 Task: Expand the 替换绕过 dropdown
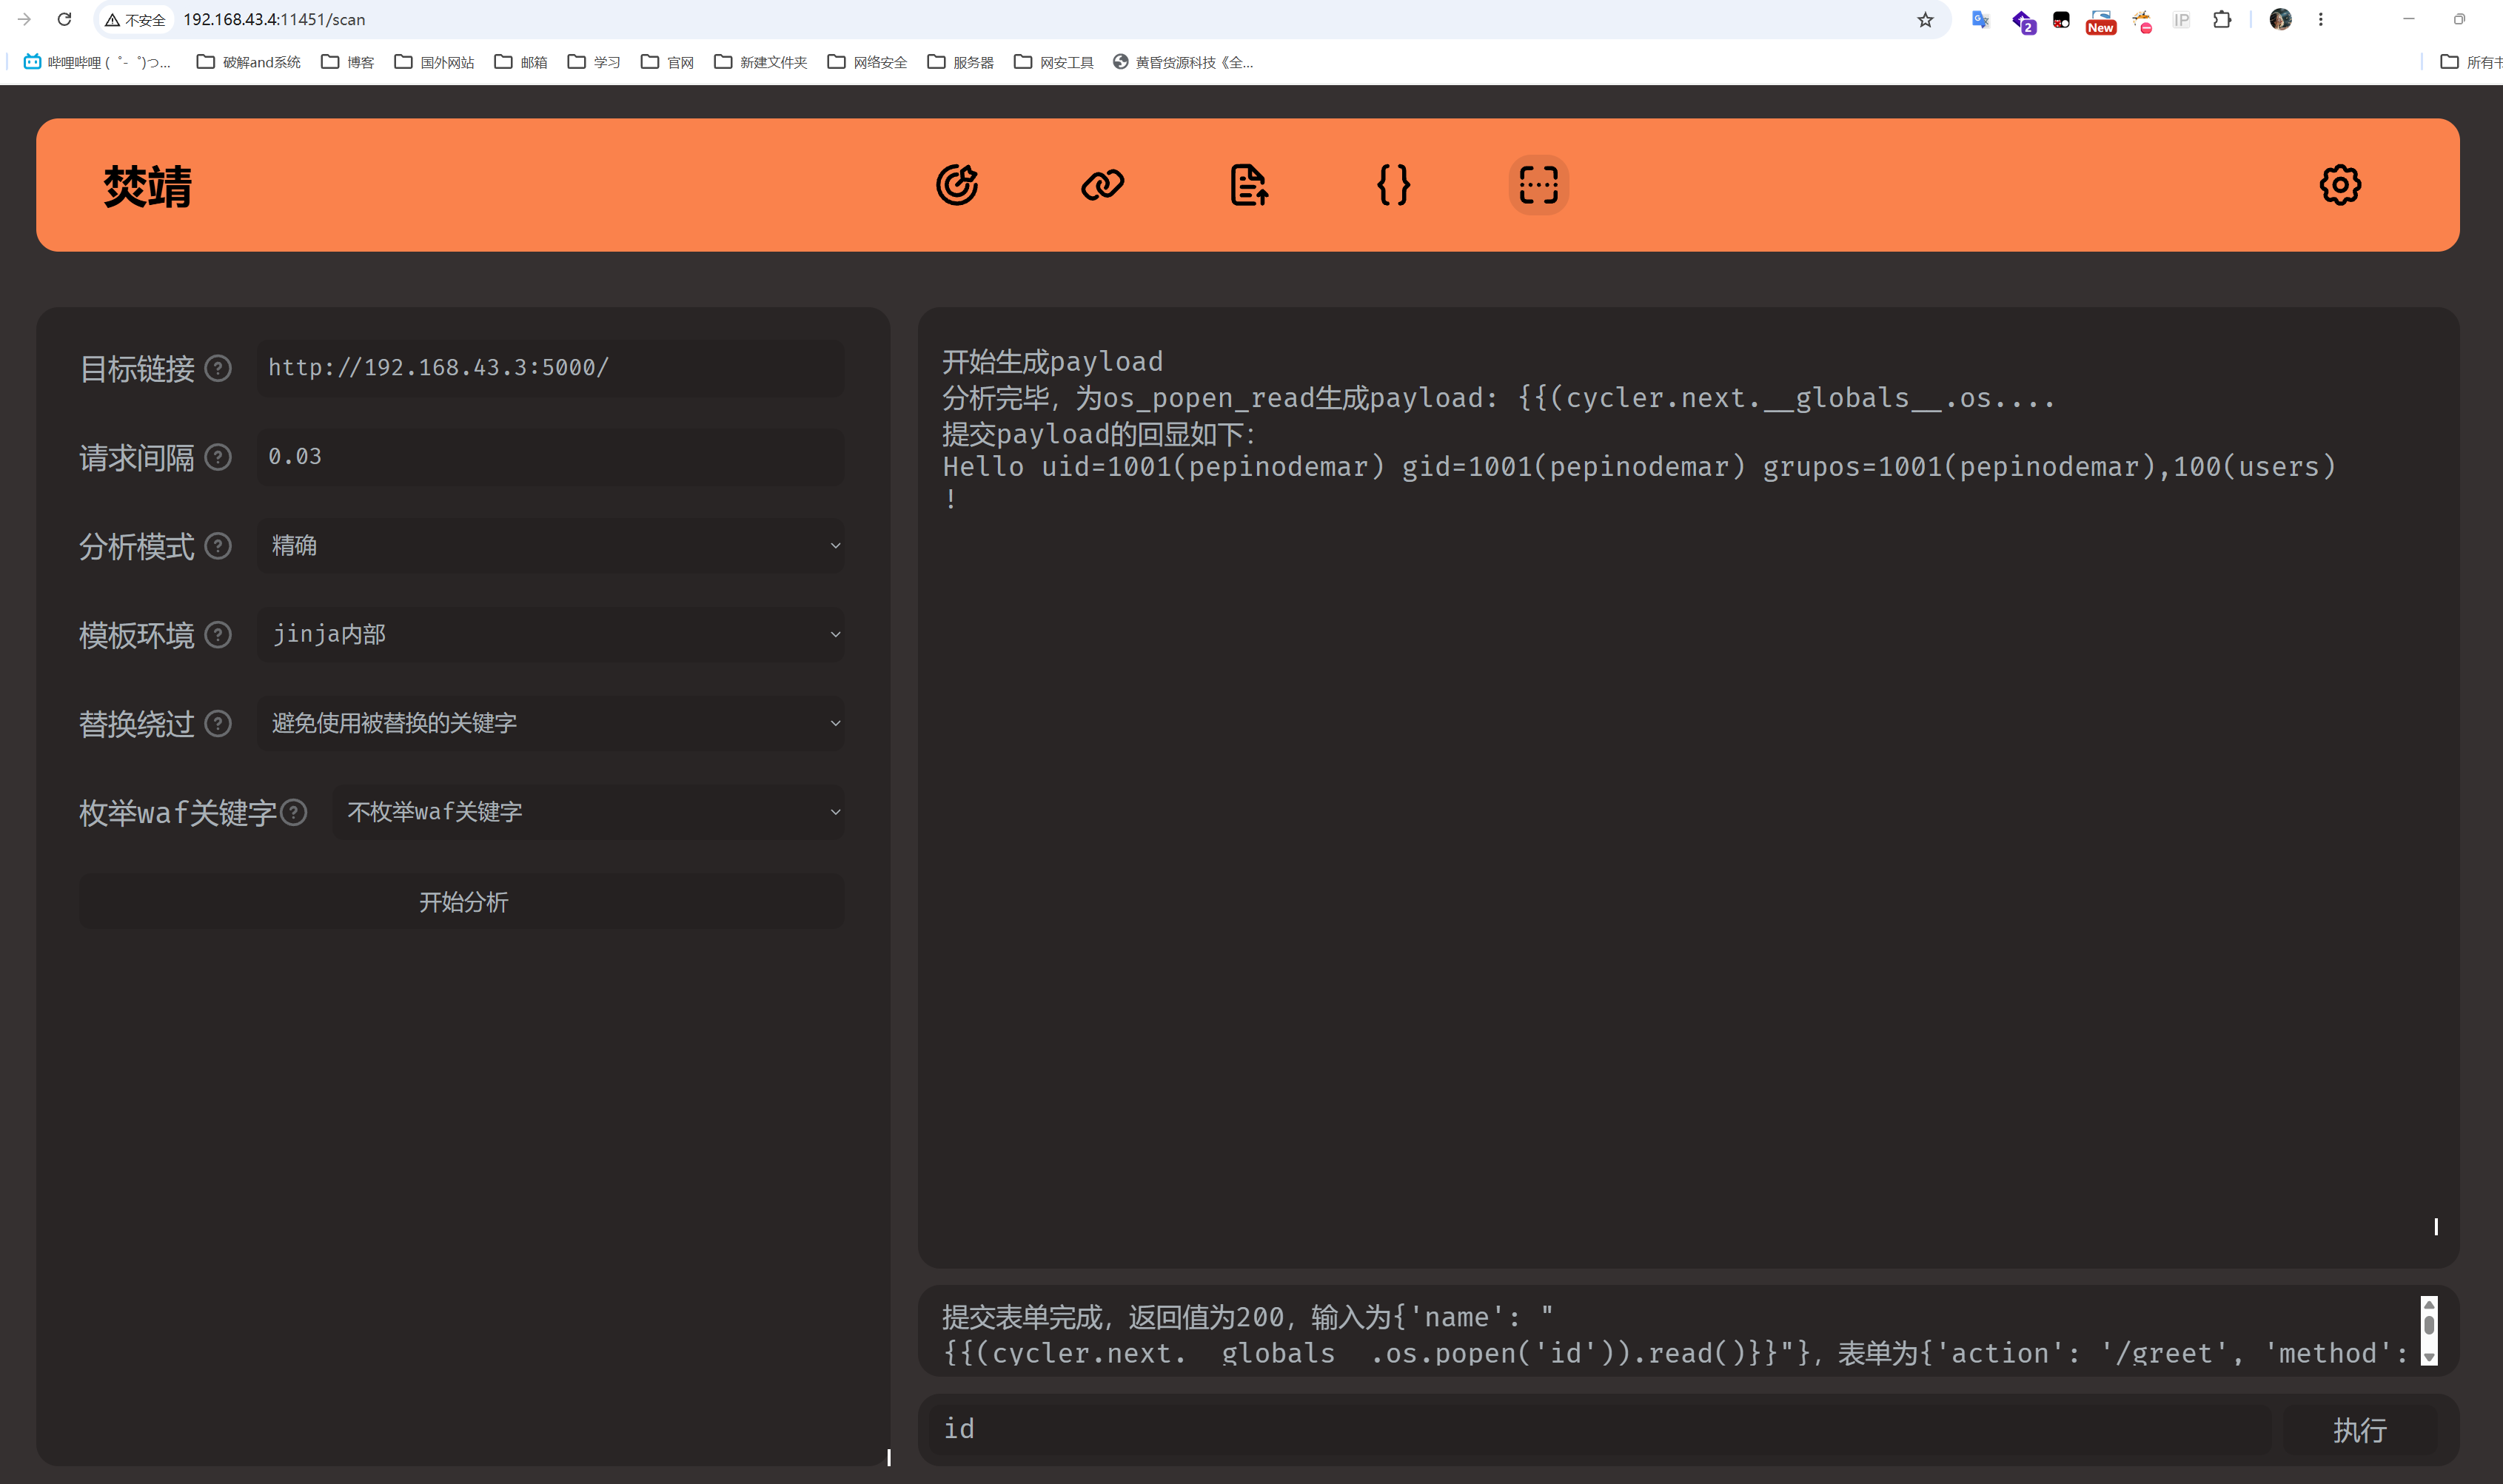click(x=551, y=724)
